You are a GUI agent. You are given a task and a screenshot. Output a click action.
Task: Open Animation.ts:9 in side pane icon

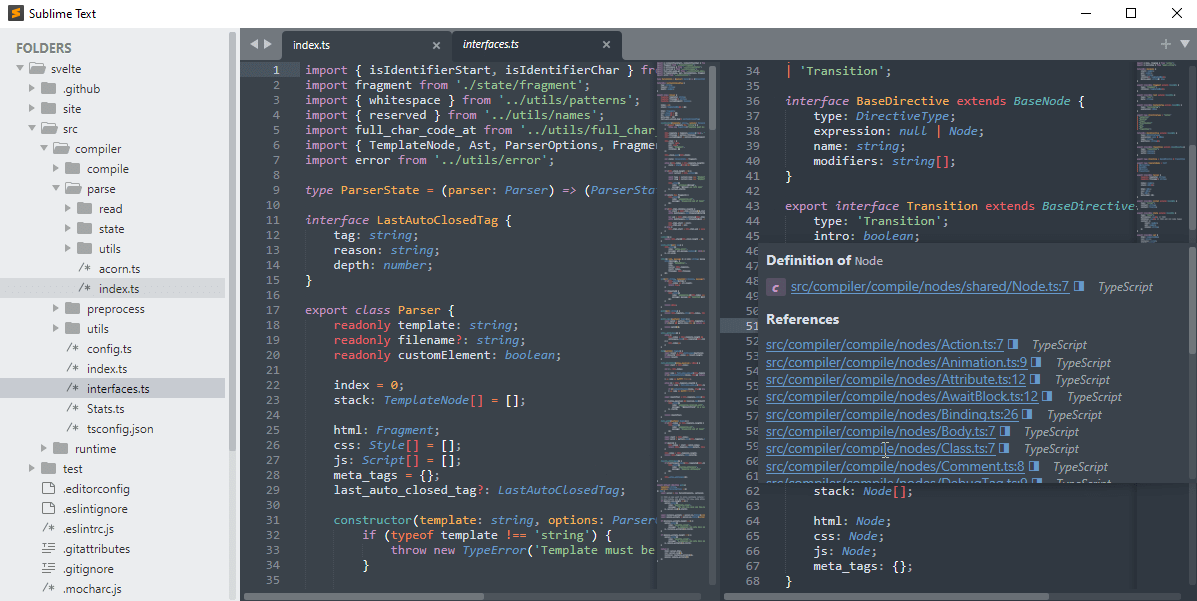coord(1037,363)
